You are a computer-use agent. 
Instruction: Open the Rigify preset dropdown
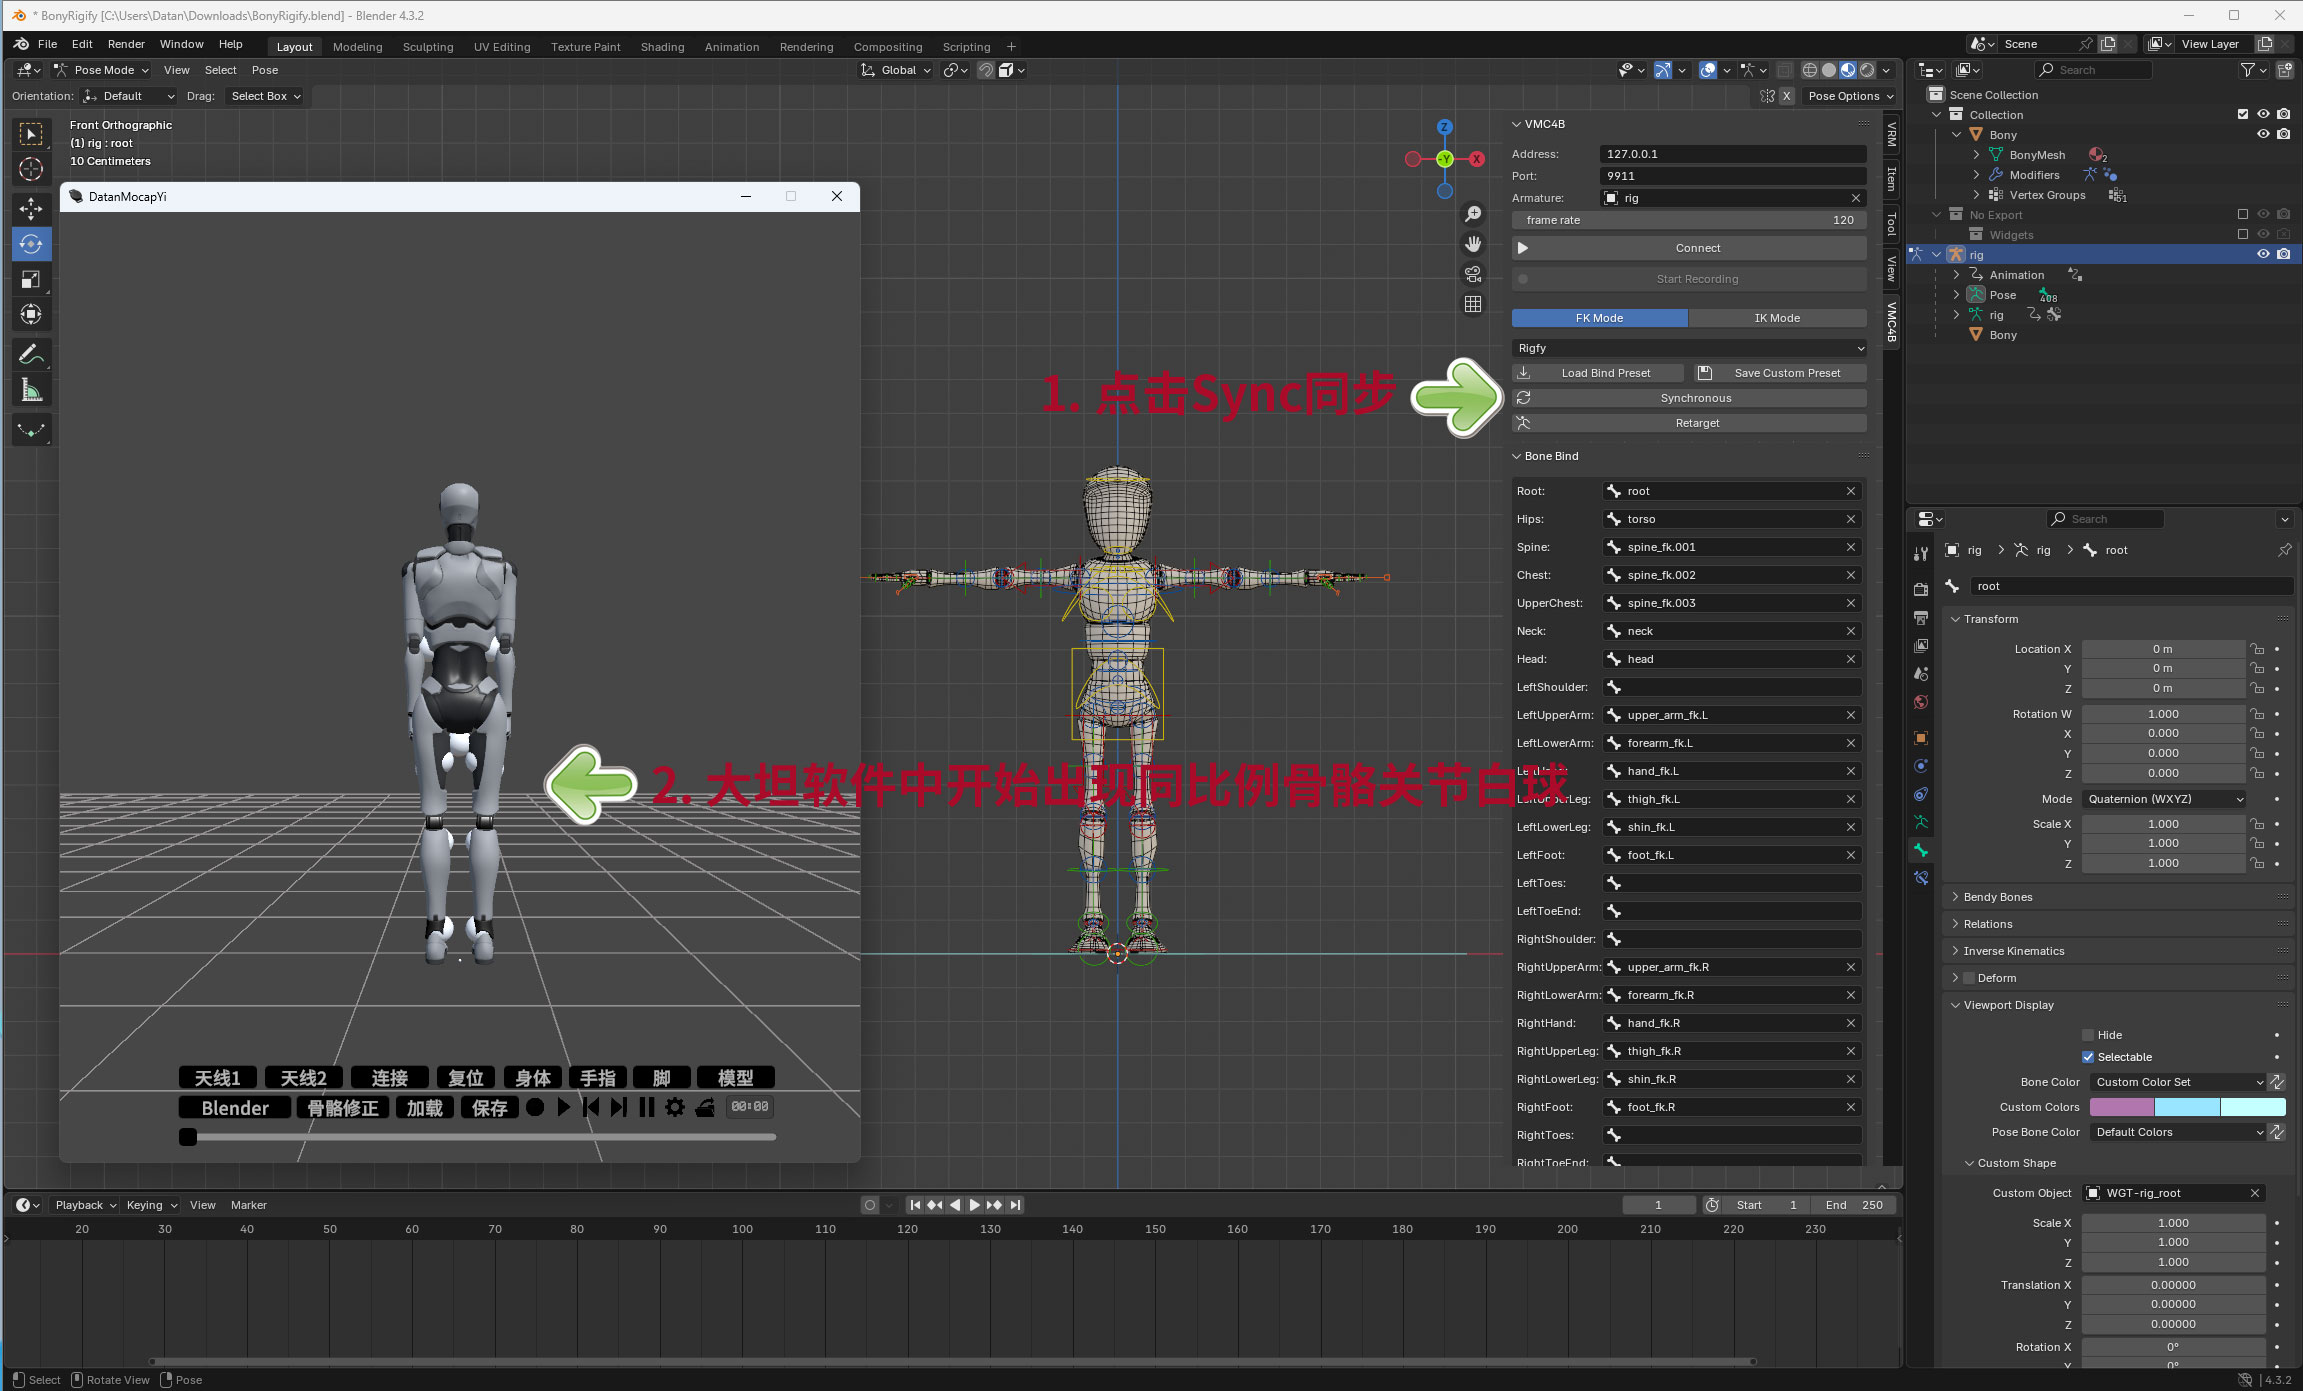(x=1689, y=348)
